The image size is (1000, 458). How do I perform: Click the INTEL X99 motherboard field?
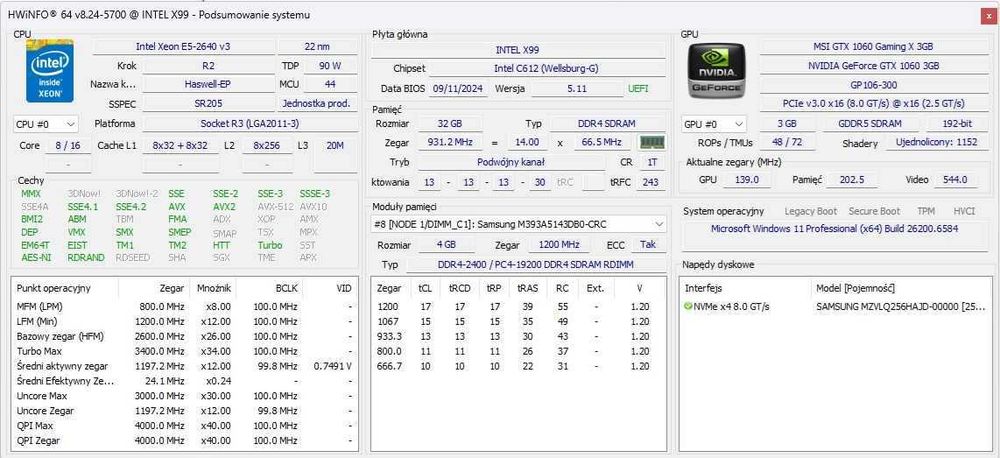pos(517,50)
